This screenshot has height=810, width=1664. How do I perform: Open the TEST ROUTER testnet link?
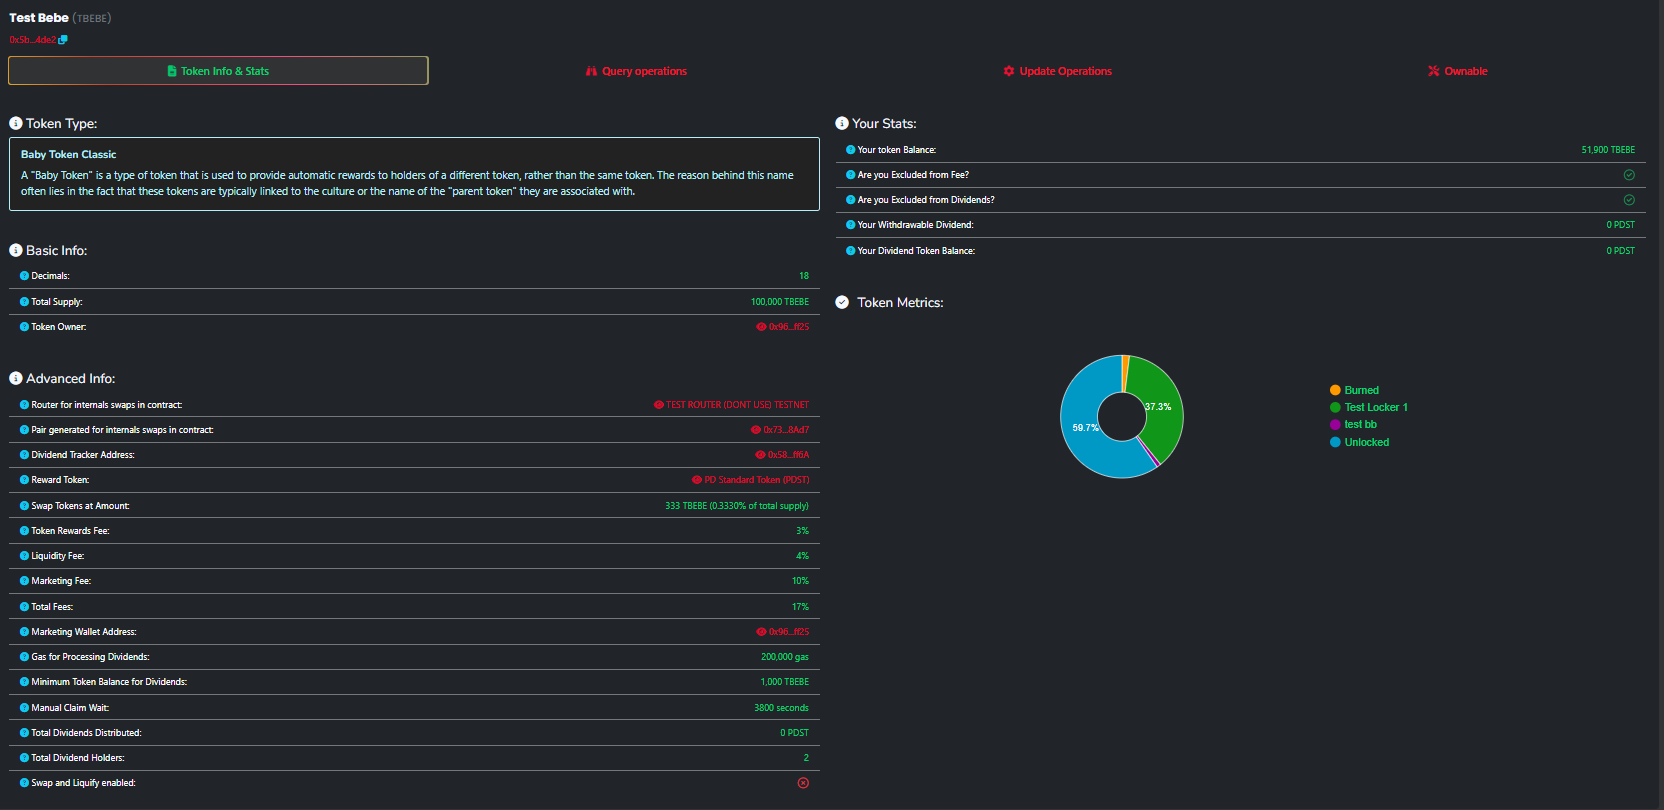coord(737,405)
